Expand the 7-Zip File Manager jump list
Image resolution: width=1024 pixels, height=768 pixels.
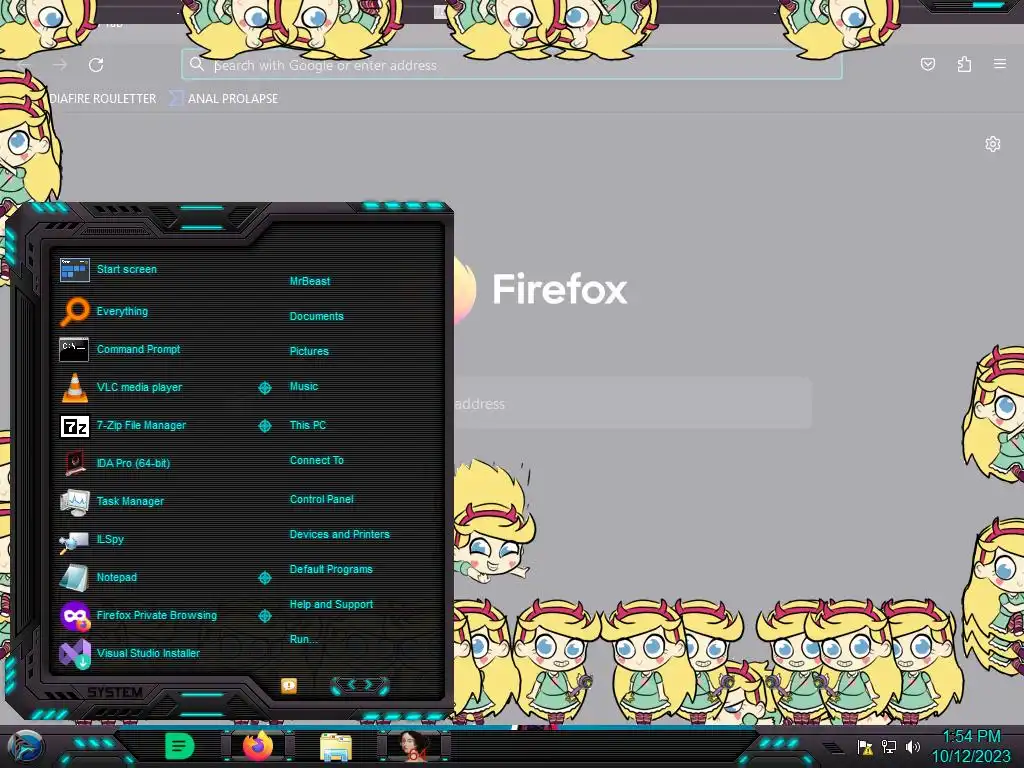[264, 426]
